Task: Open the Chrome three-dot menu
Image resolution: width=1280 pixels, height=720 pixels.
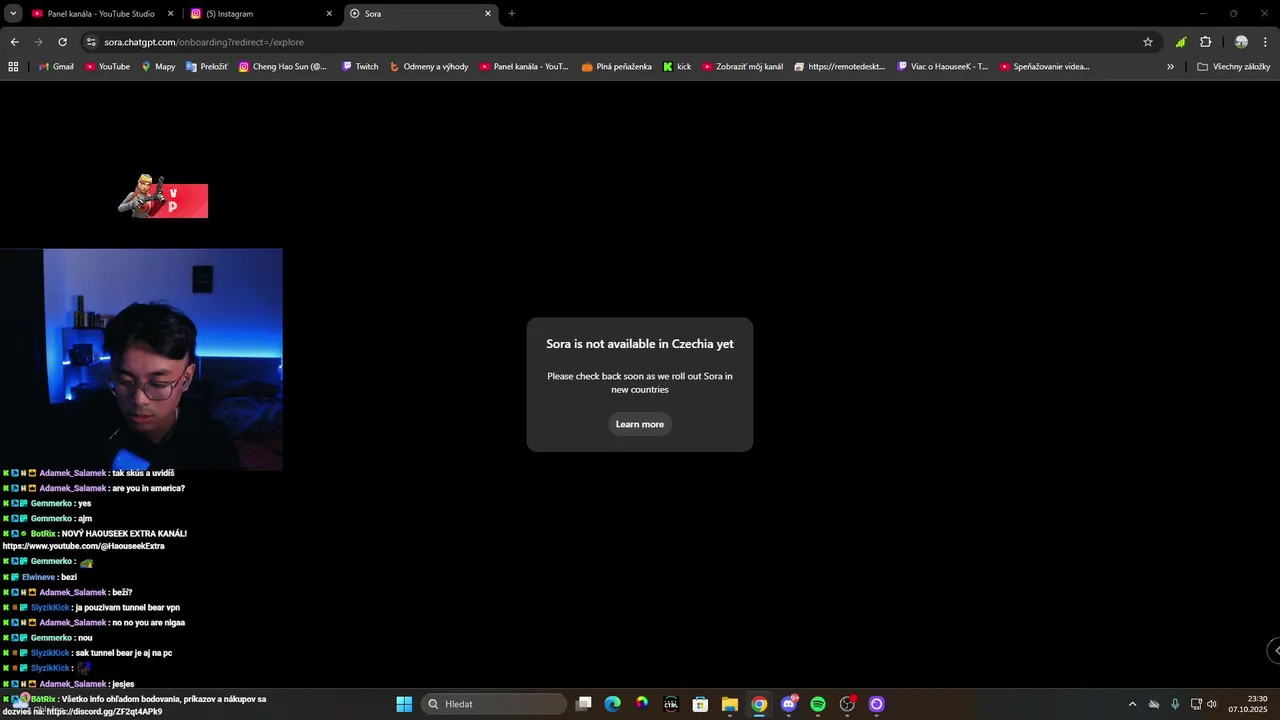Action: (1266, 42)
